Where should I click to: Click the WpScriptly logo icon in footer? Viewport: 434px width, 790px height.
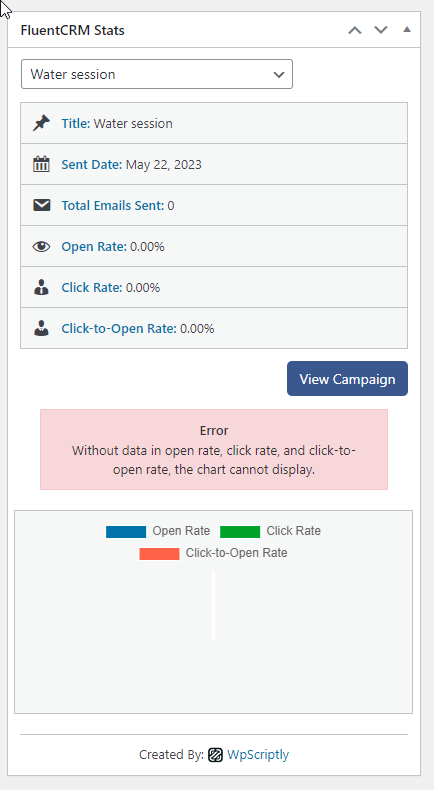(x=215, y=755)
